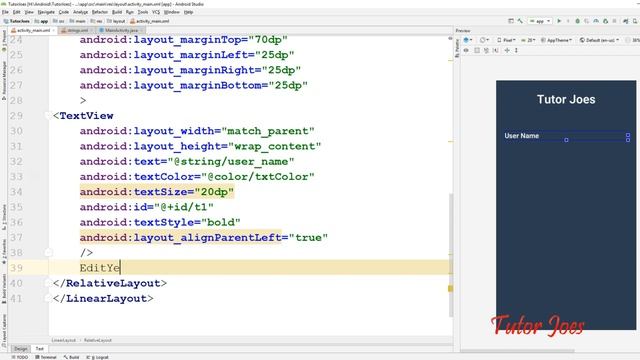Viewport: 640px width, 360px height.
Task: Click the Tutorioes breadcrumb in navigation bar
Action: [x=17, y=21]
